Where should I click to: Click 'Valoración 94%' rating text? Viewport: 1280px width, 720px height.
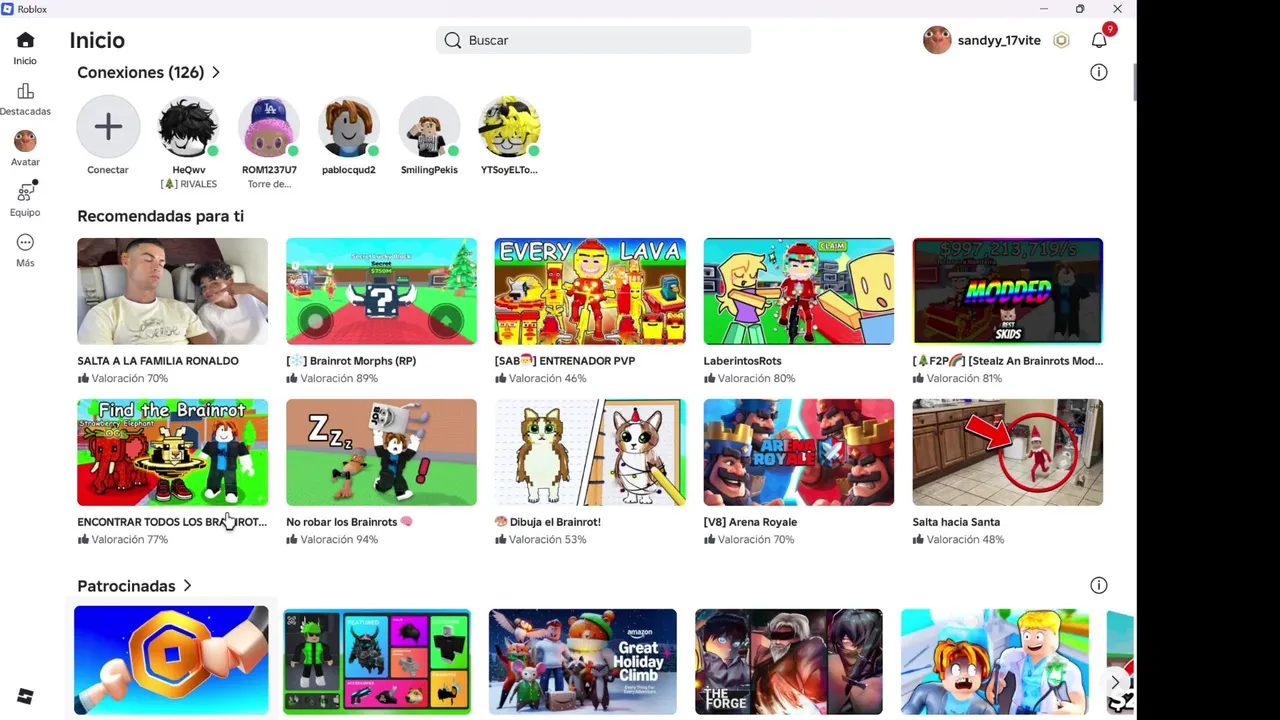[339, 540]
